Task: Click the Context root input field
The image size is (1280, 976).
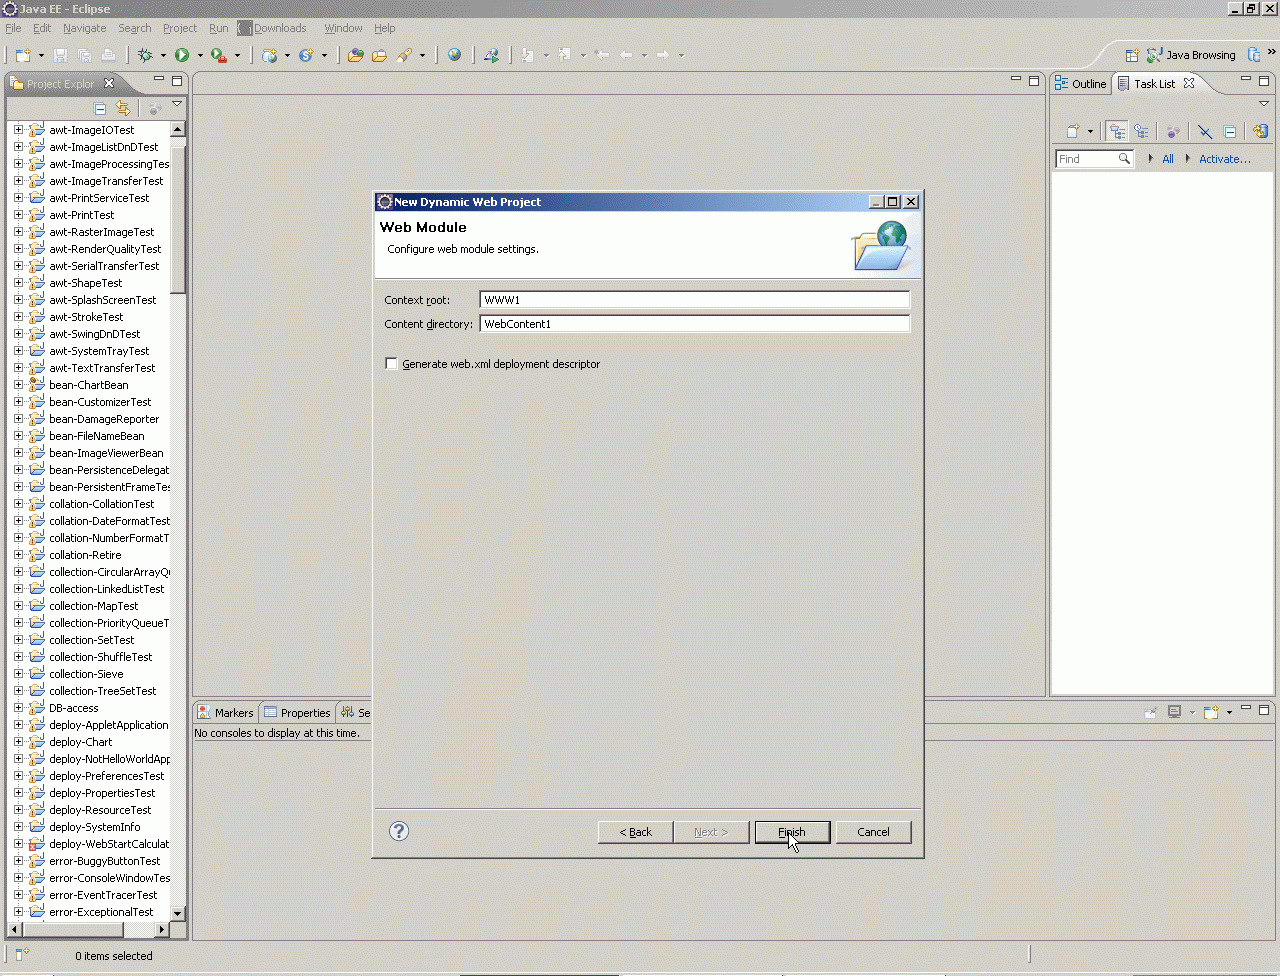Action: [x=695, y=300]
